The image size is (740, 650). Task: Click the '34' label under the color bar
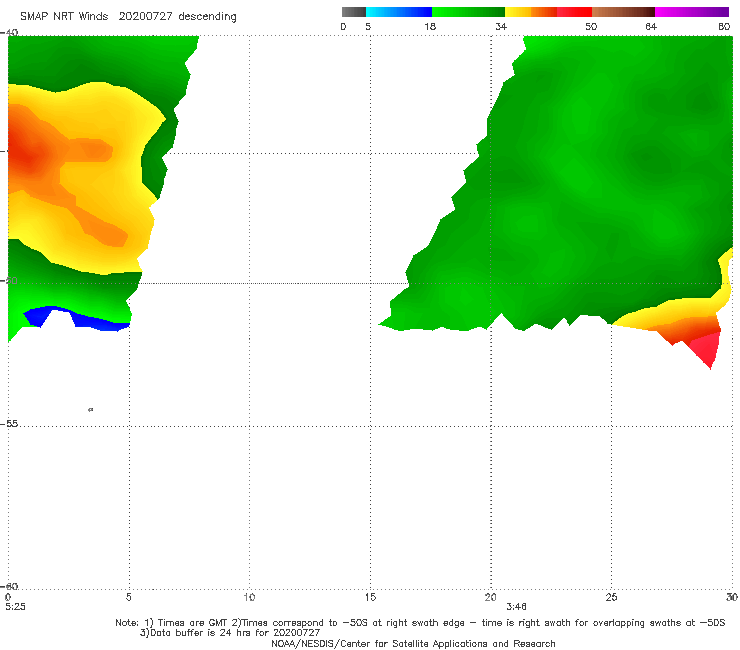tap(501, 26)
